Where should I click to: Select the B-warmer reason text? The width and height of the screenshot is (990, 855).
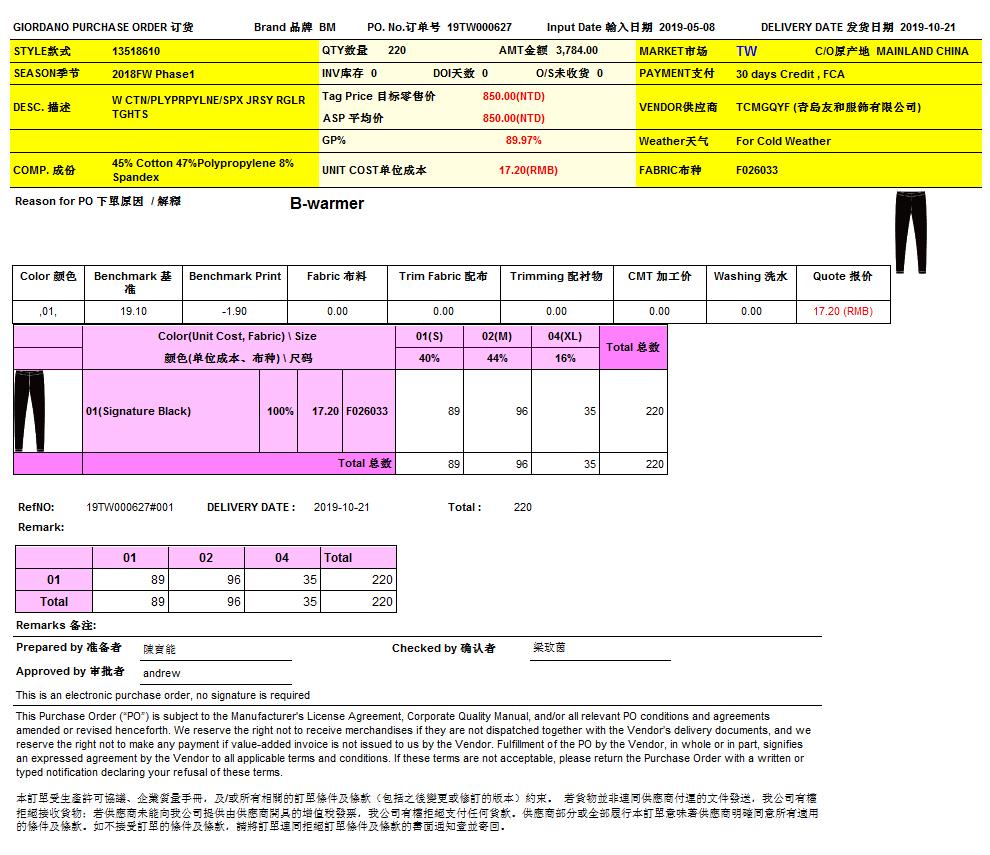[x=327, y=204]
